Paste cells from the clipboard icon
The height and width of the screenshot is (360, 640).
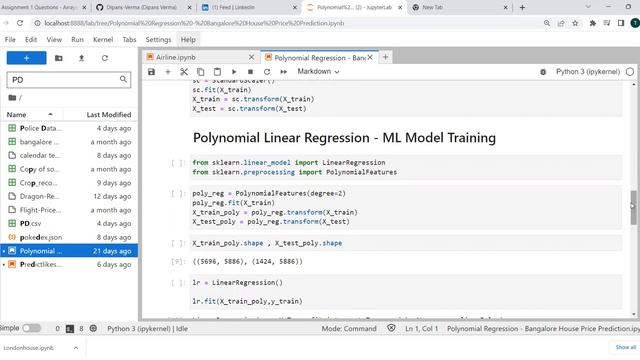coord(217,72)
